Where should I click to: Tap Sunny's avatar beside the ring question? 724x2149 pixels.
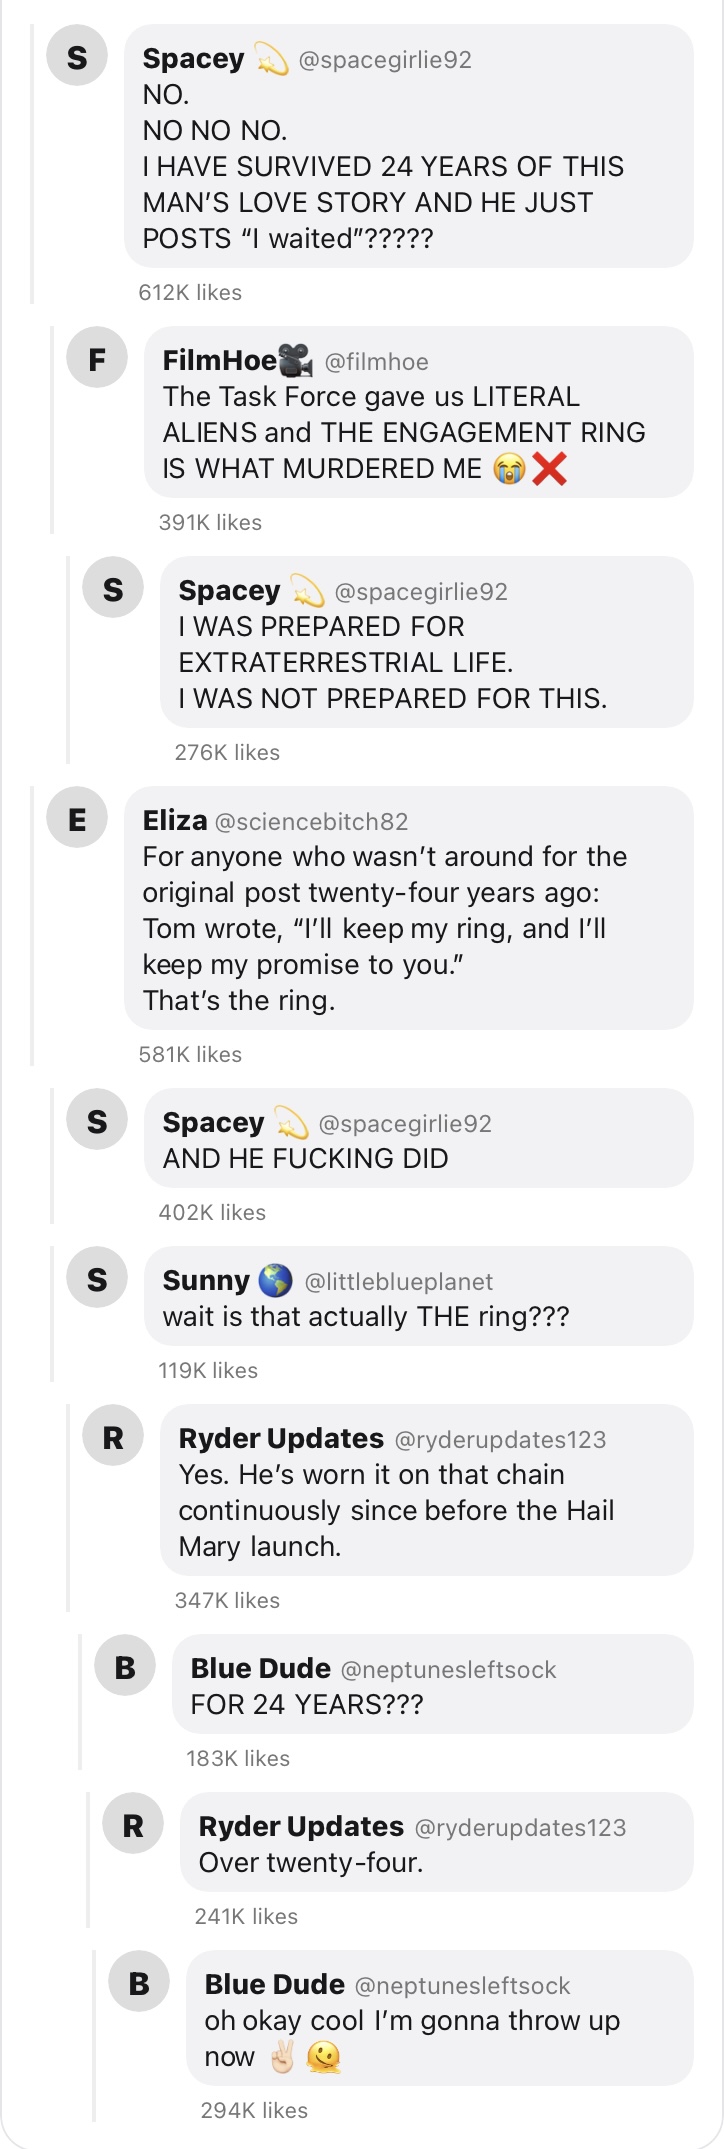pyautogui.click(x=97, y=1278)
